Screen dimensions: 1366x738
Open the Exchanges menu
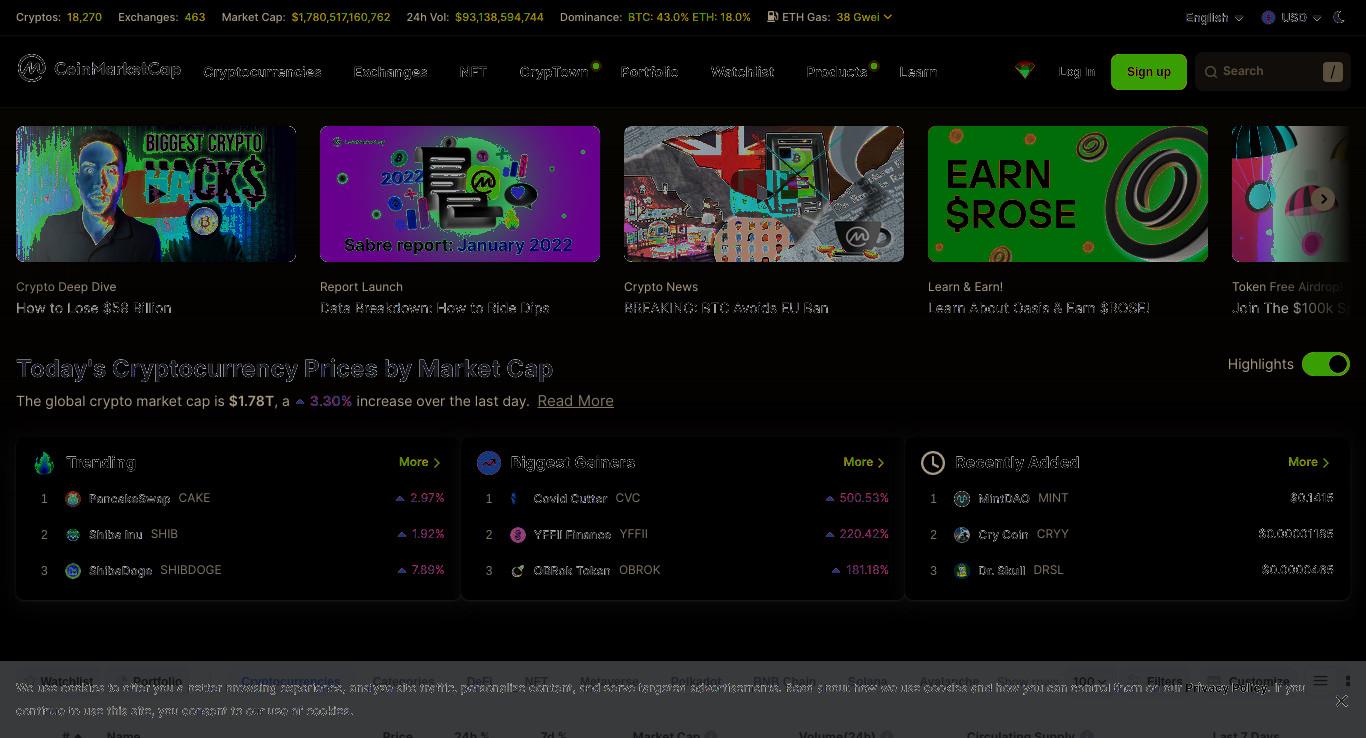coord(390,72)
